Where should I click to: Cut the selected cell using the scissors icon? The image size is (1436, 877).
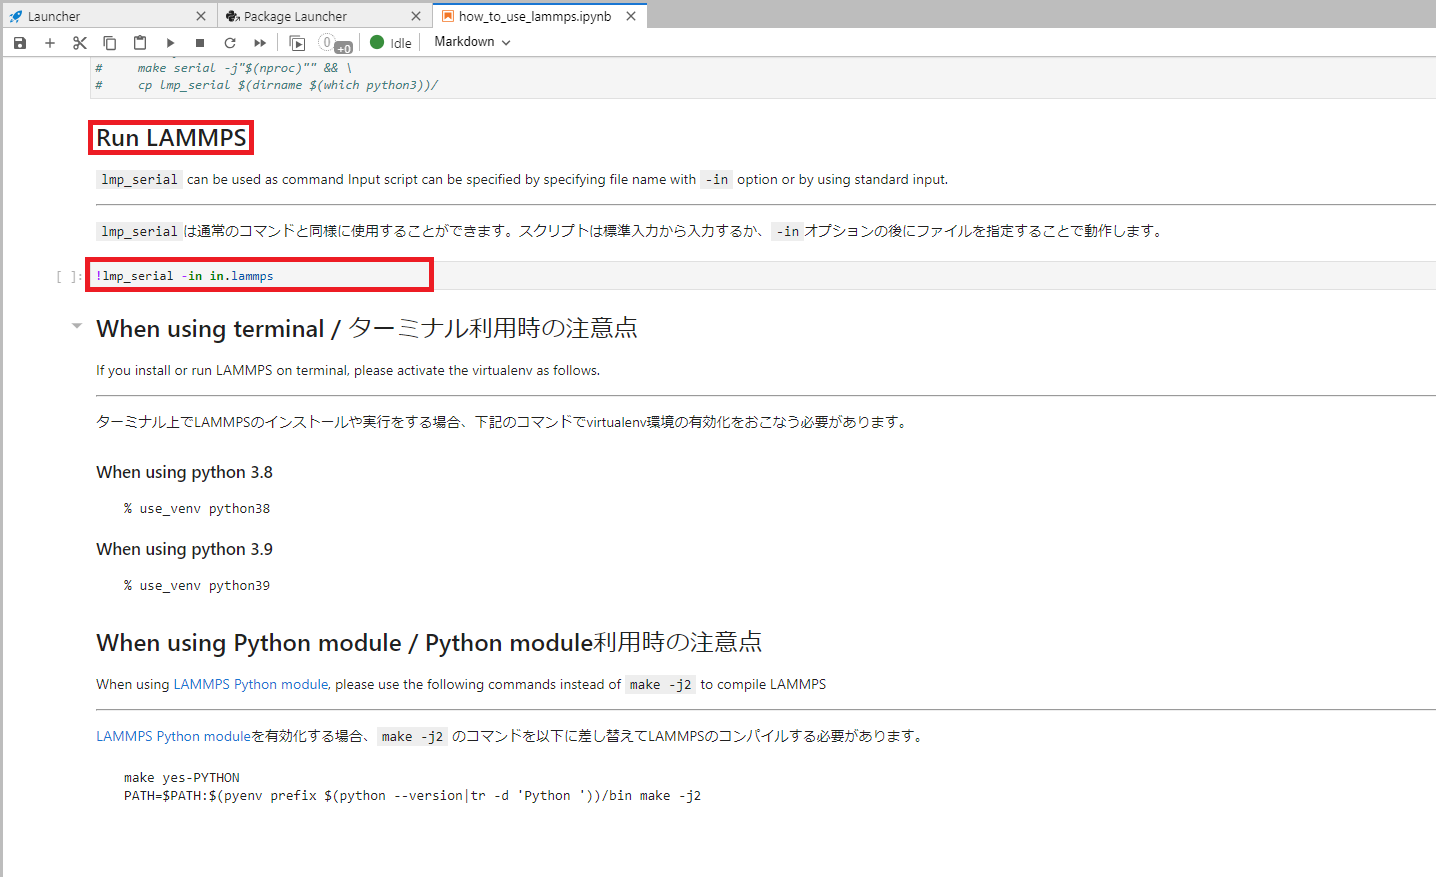(80, 43)
